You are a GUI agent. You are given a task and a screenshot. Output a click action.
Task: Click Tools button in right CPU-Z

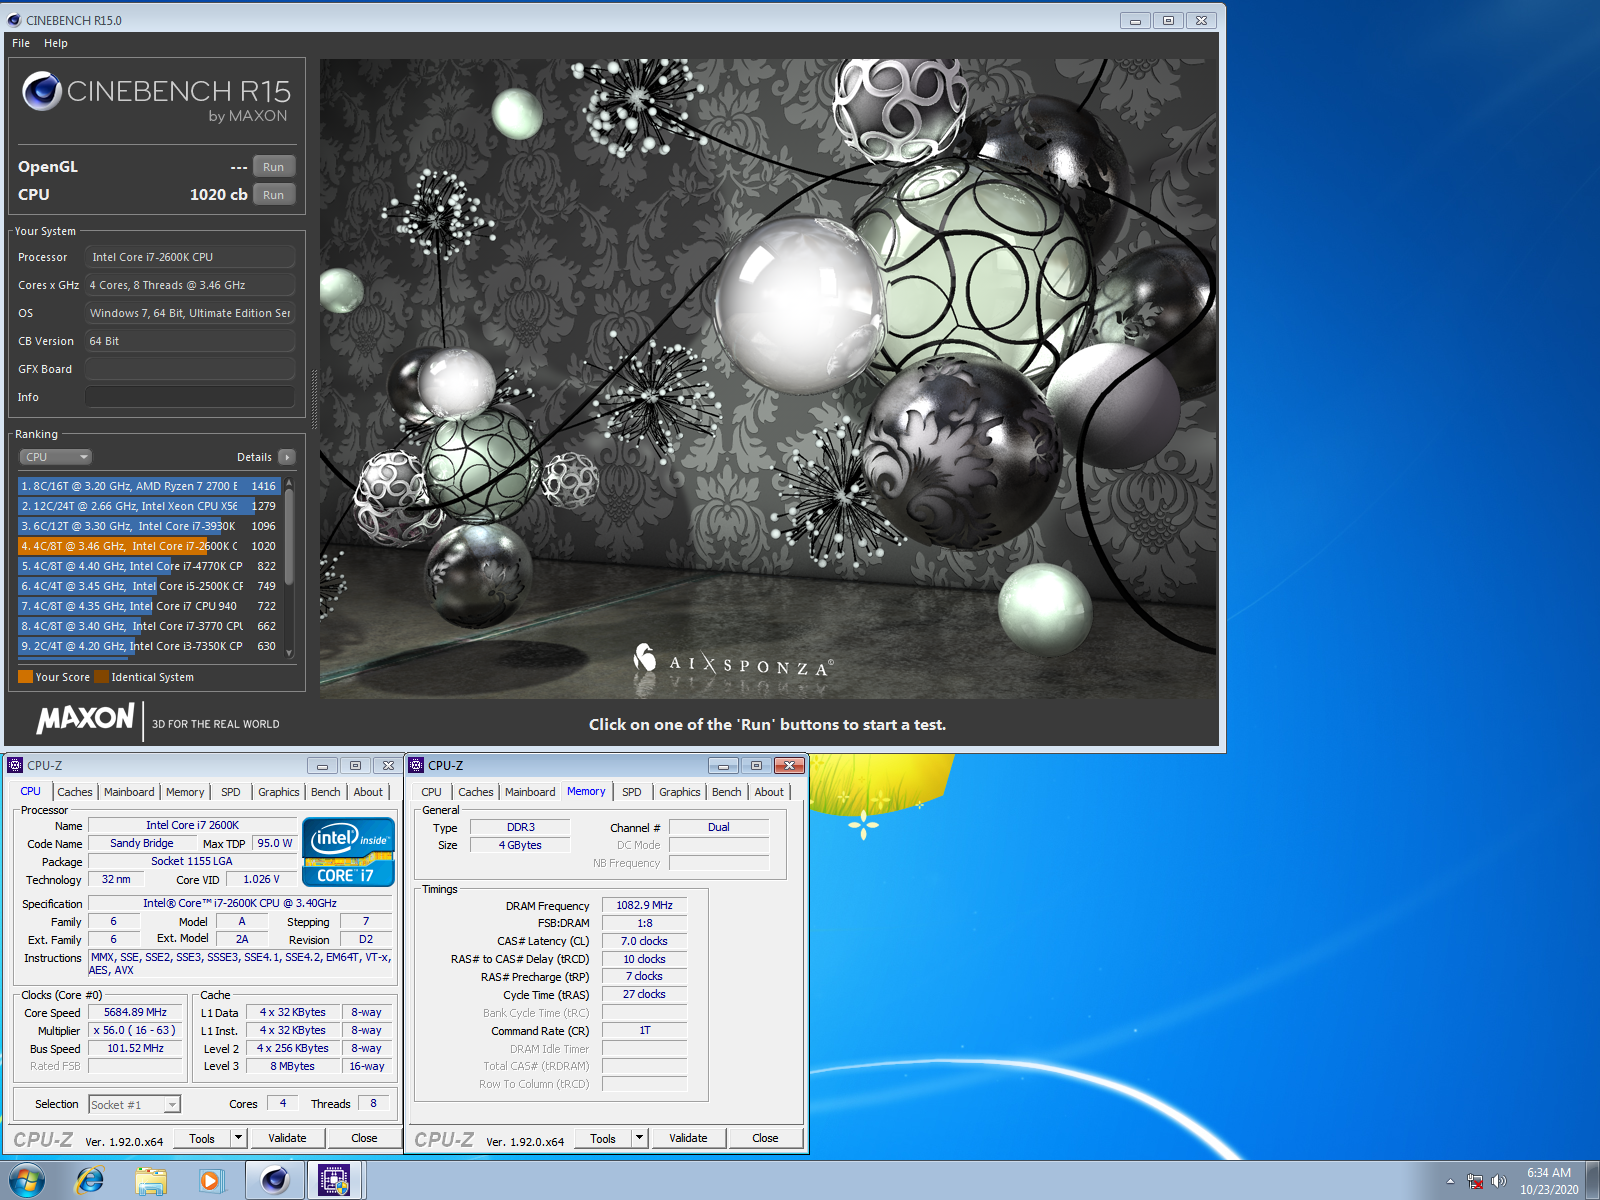point(603,1138)
